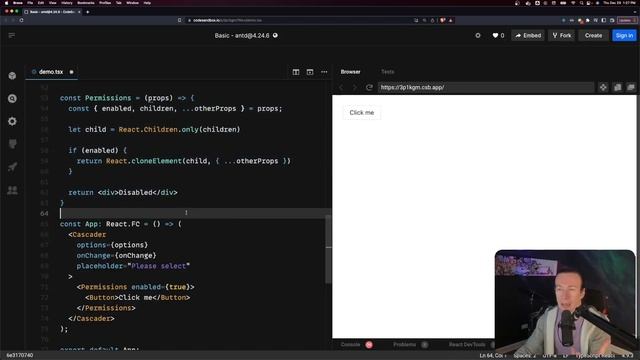This screenshot has height=360, width=640.
Task: Click the Brave Shields icon
Action: coord(443,20)
